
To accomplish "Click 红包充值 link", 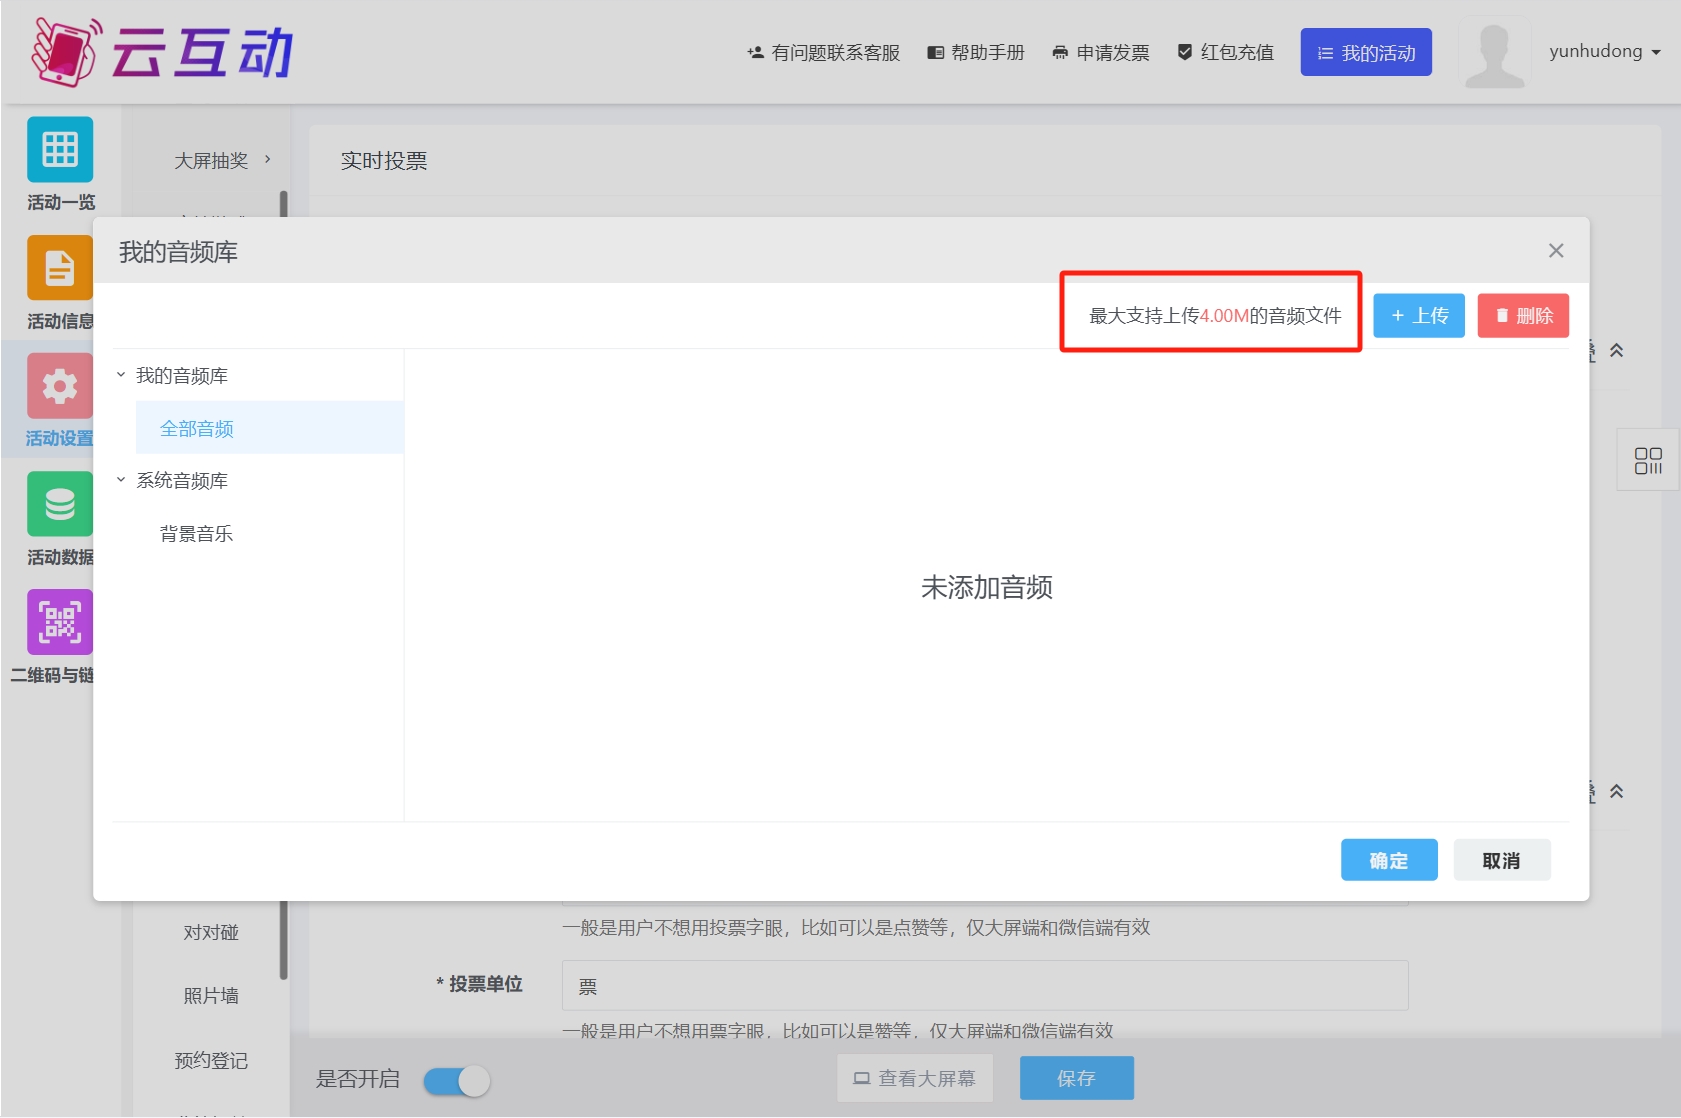I will click(1226, 52).
